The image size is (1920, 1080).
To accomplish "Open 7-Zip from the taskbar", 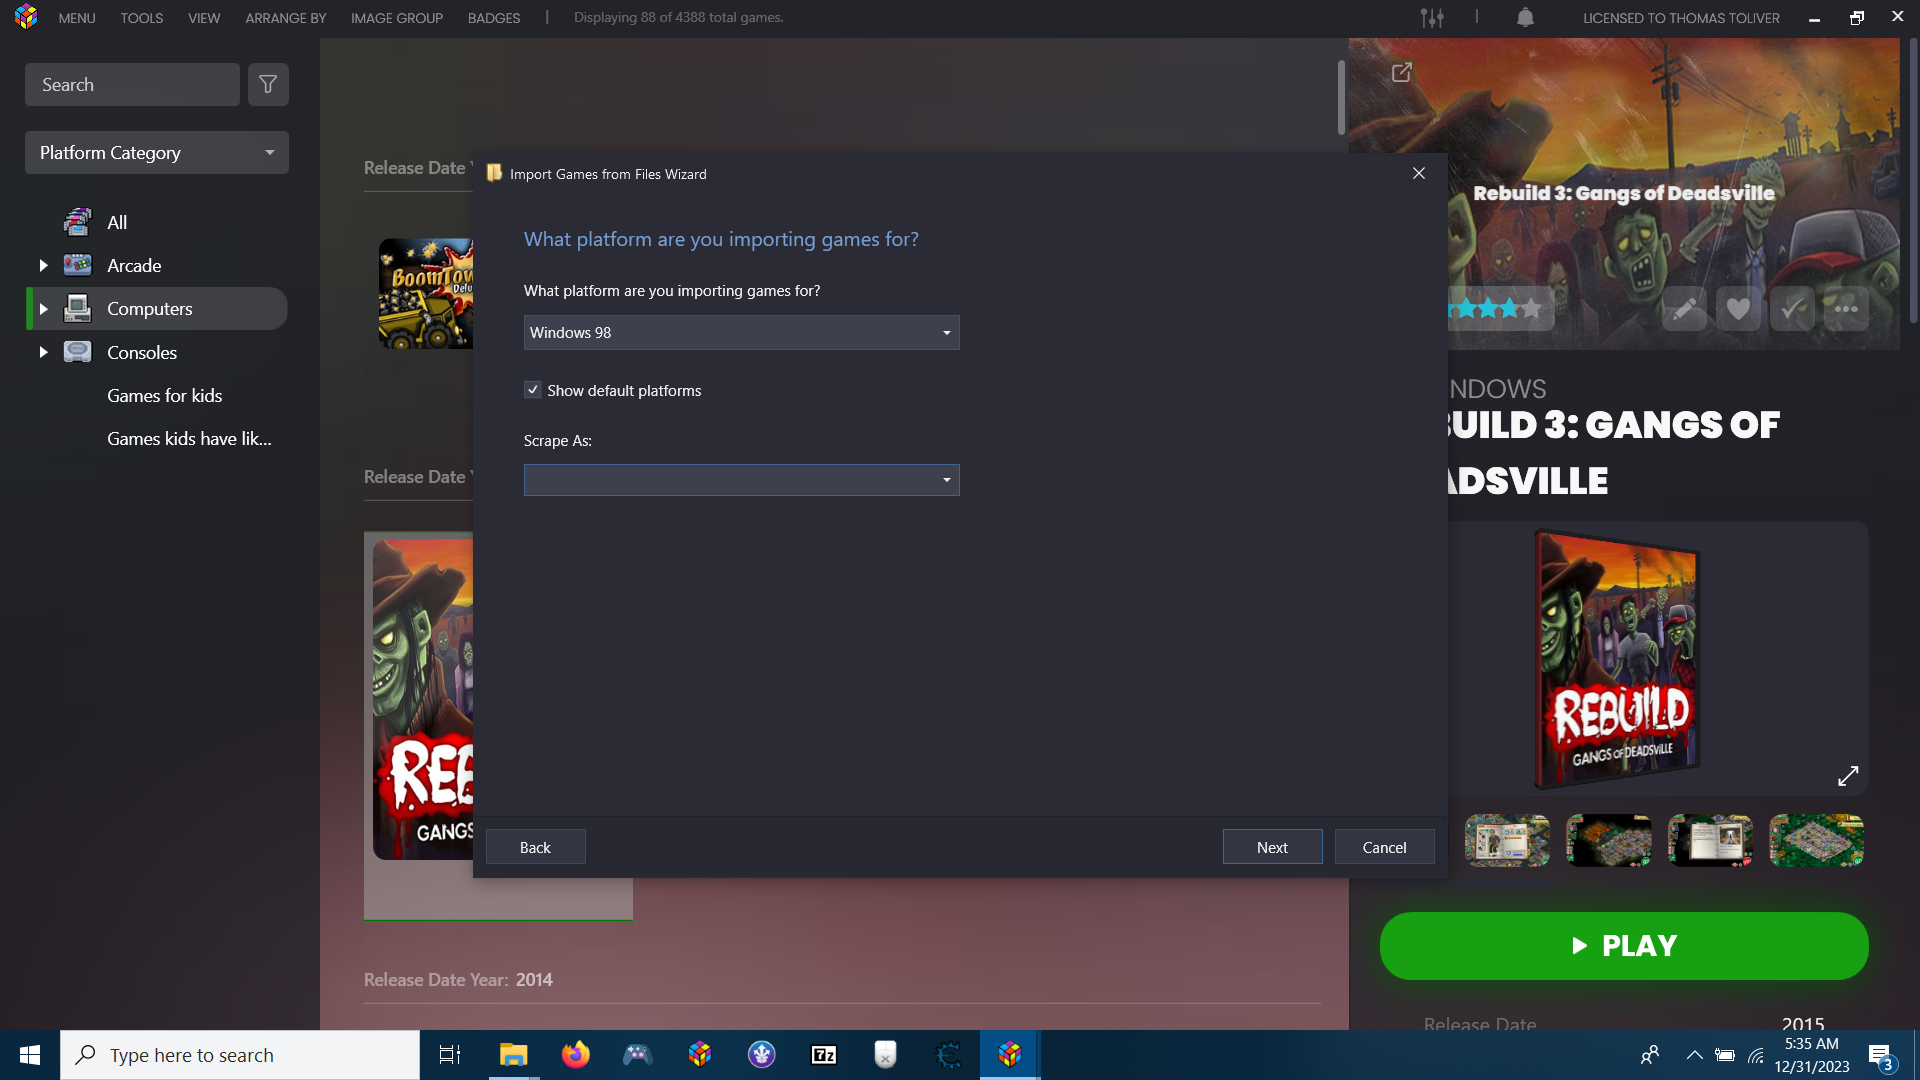I will pos(824,1055).
